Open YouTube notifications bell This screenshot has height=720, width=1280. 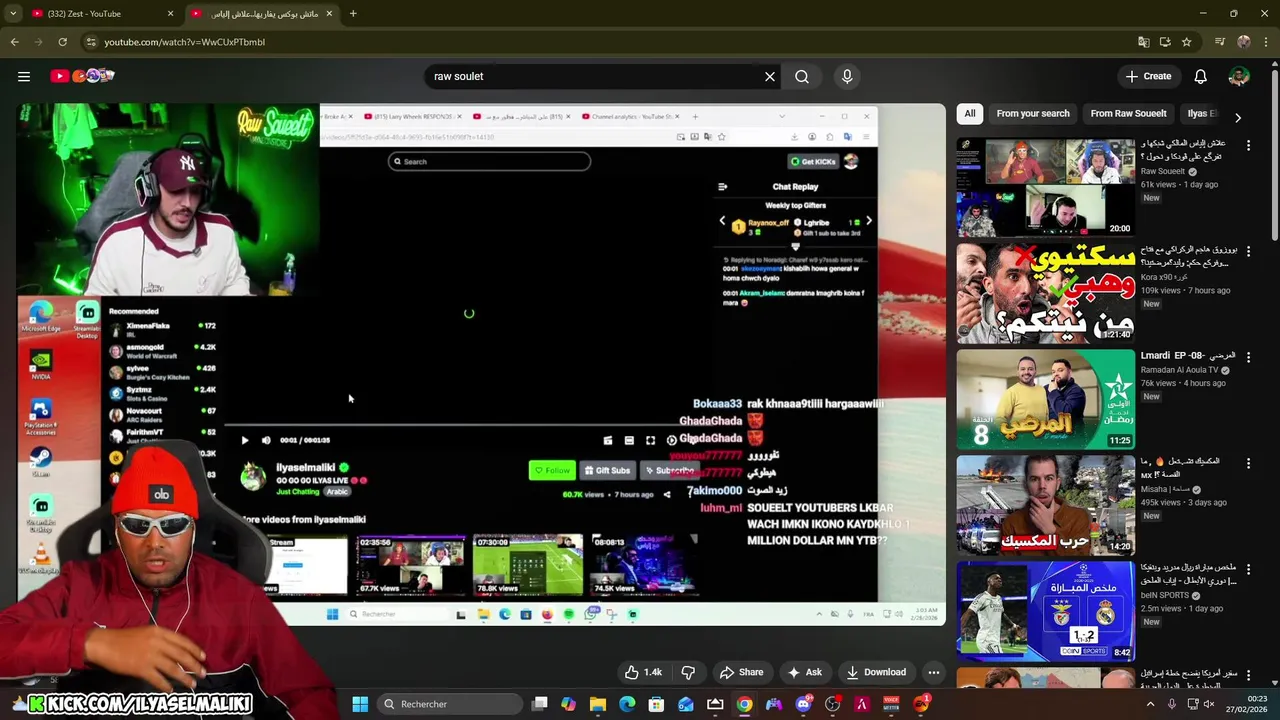pos(1201,76)
